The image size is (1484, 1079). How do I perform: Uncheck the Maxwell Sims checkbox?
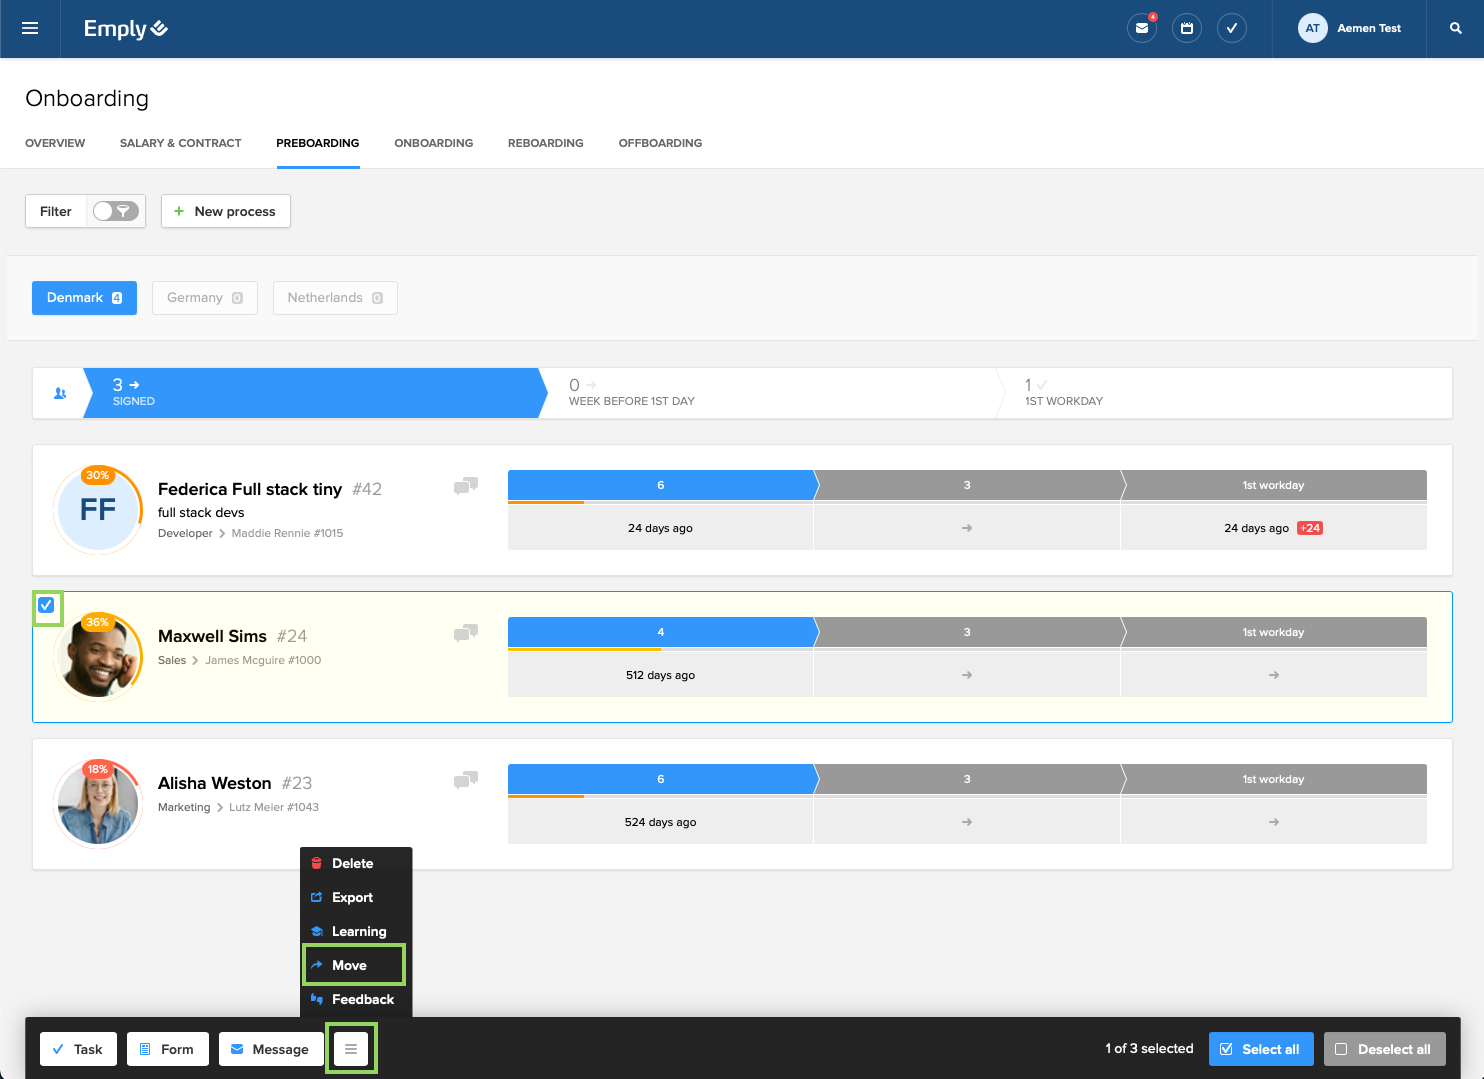pyautogui.click(x=46, y=605)
